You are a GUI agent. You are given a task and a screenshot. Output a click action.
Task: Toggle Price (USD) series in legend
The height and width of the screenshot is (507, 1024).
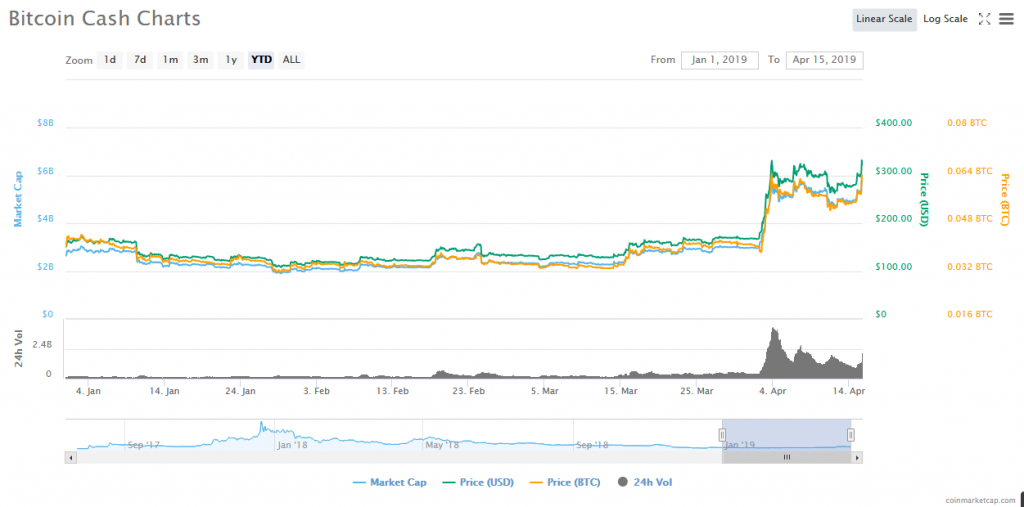click(x=477, y=483)
